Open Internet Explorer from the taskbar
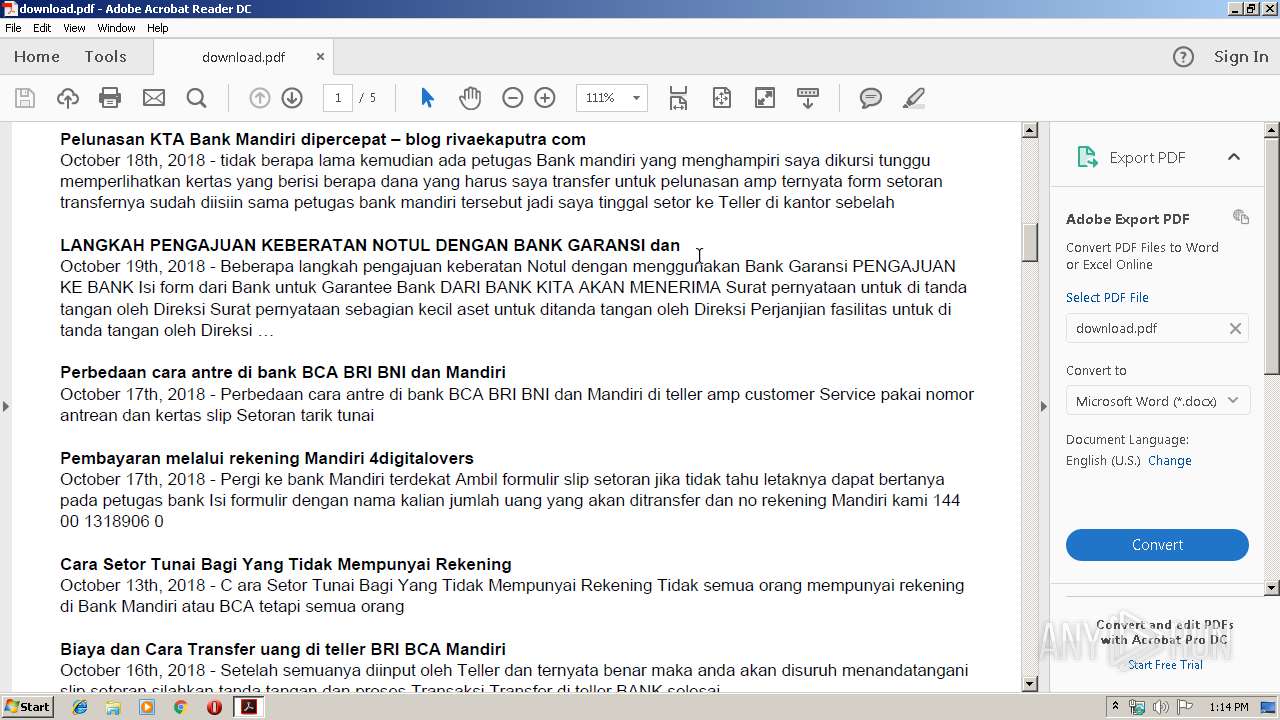This screenshot has height=720, width=1280. [80, 707]
